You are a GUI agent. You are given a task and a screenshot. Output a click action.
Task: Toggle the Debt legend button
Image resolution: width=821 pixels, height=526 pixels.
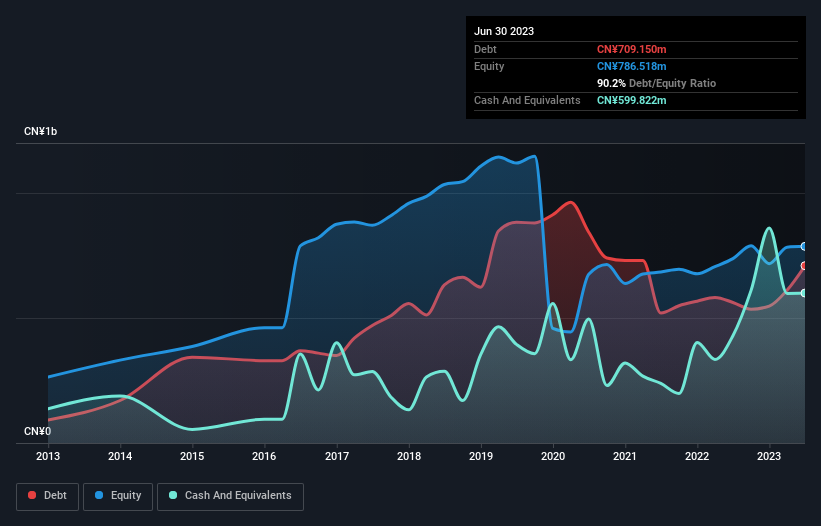[48, 496]
